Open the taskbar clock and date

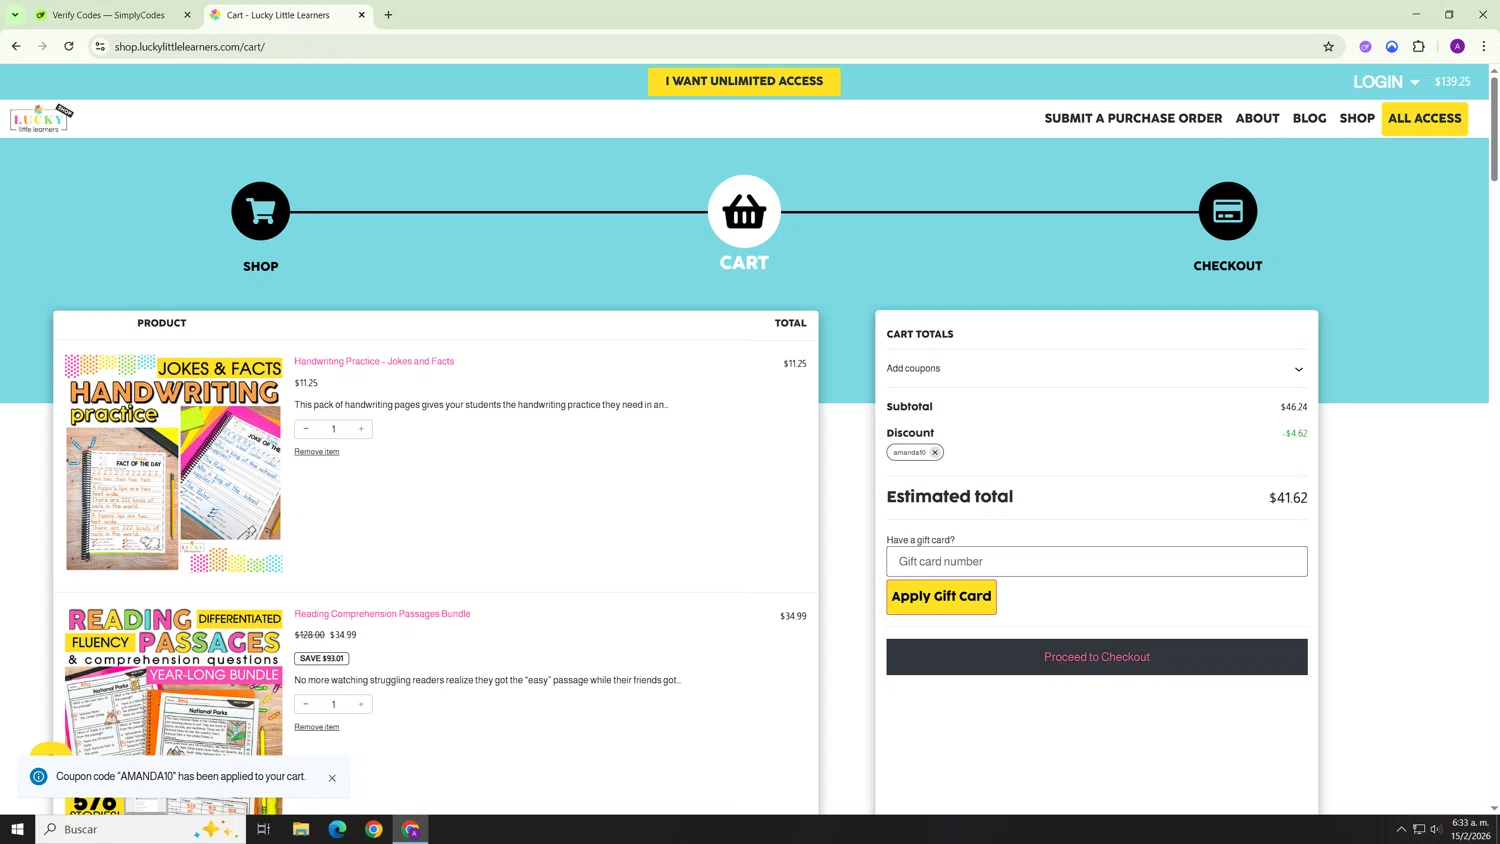[1471, 829]
